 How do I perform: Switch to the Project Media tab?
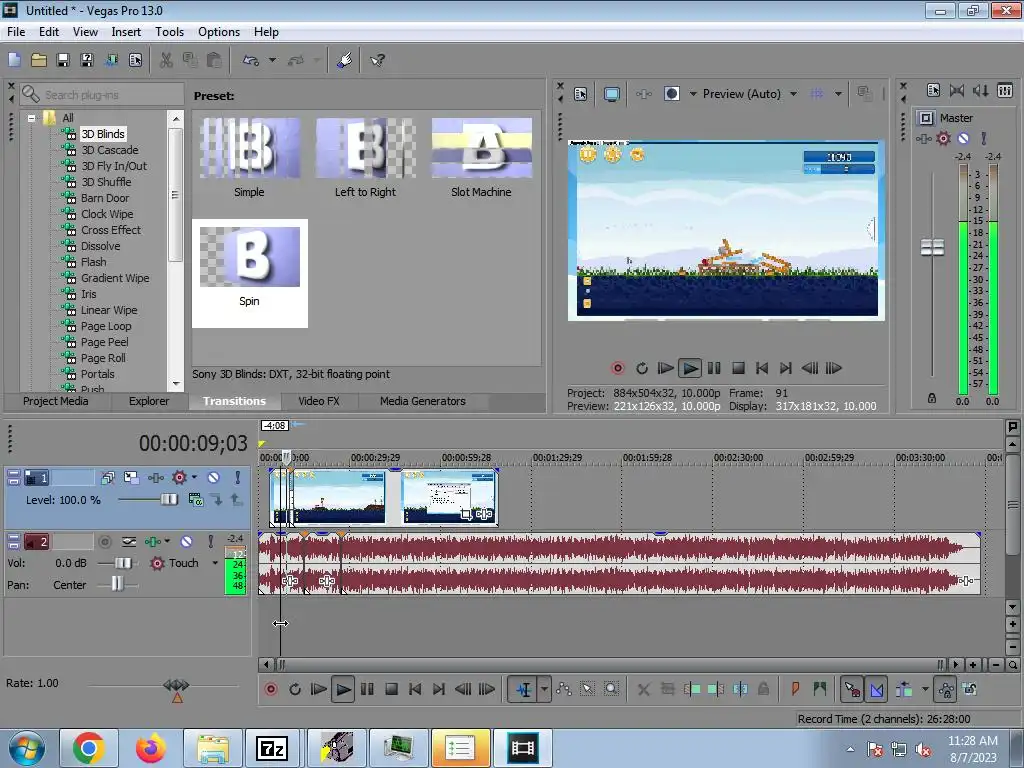tap(56, 401)
